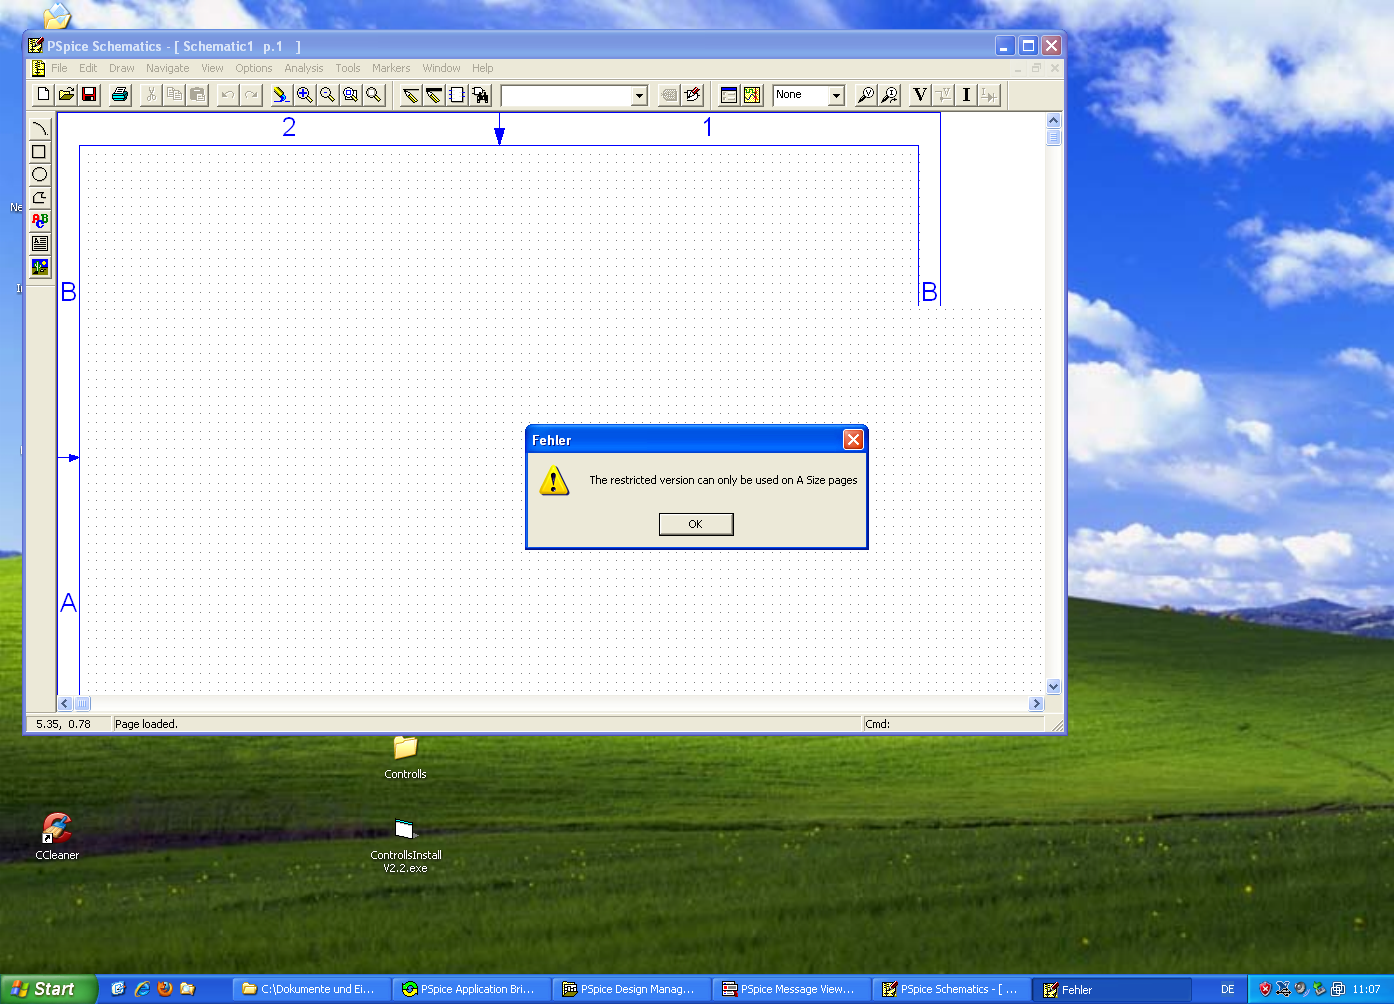
Task: Switch to PSpice Design Manager taskbar button
Action: pyautogui.click(x=630, y=989)
